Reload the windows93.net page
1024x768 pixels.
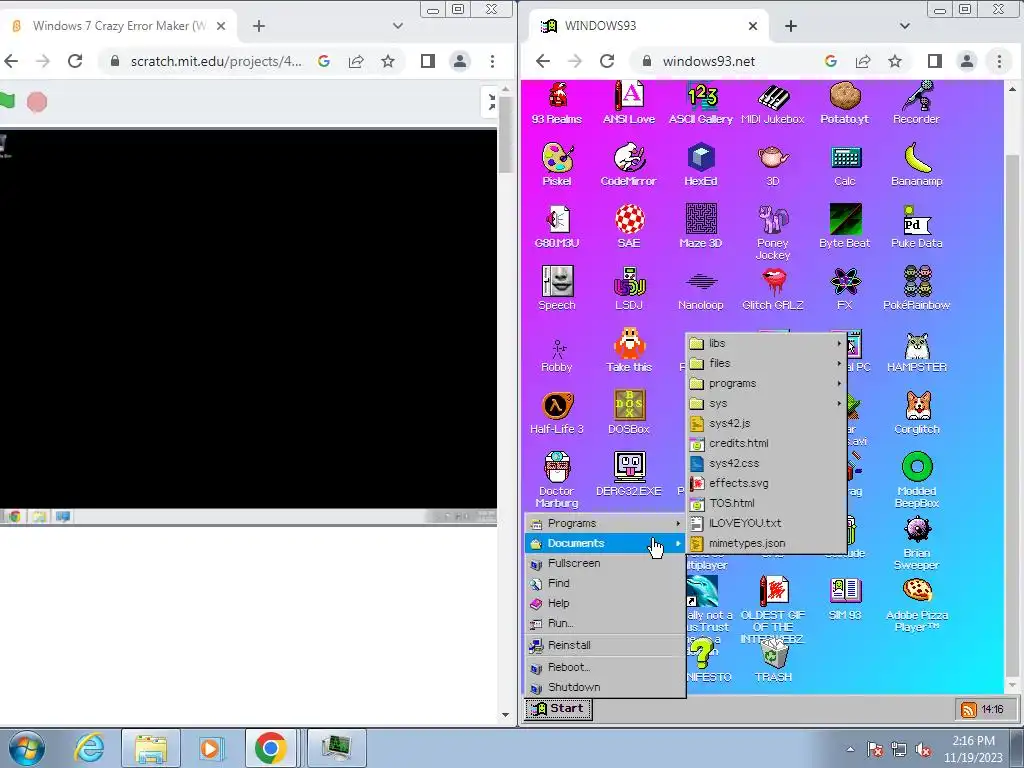point(607,61)
